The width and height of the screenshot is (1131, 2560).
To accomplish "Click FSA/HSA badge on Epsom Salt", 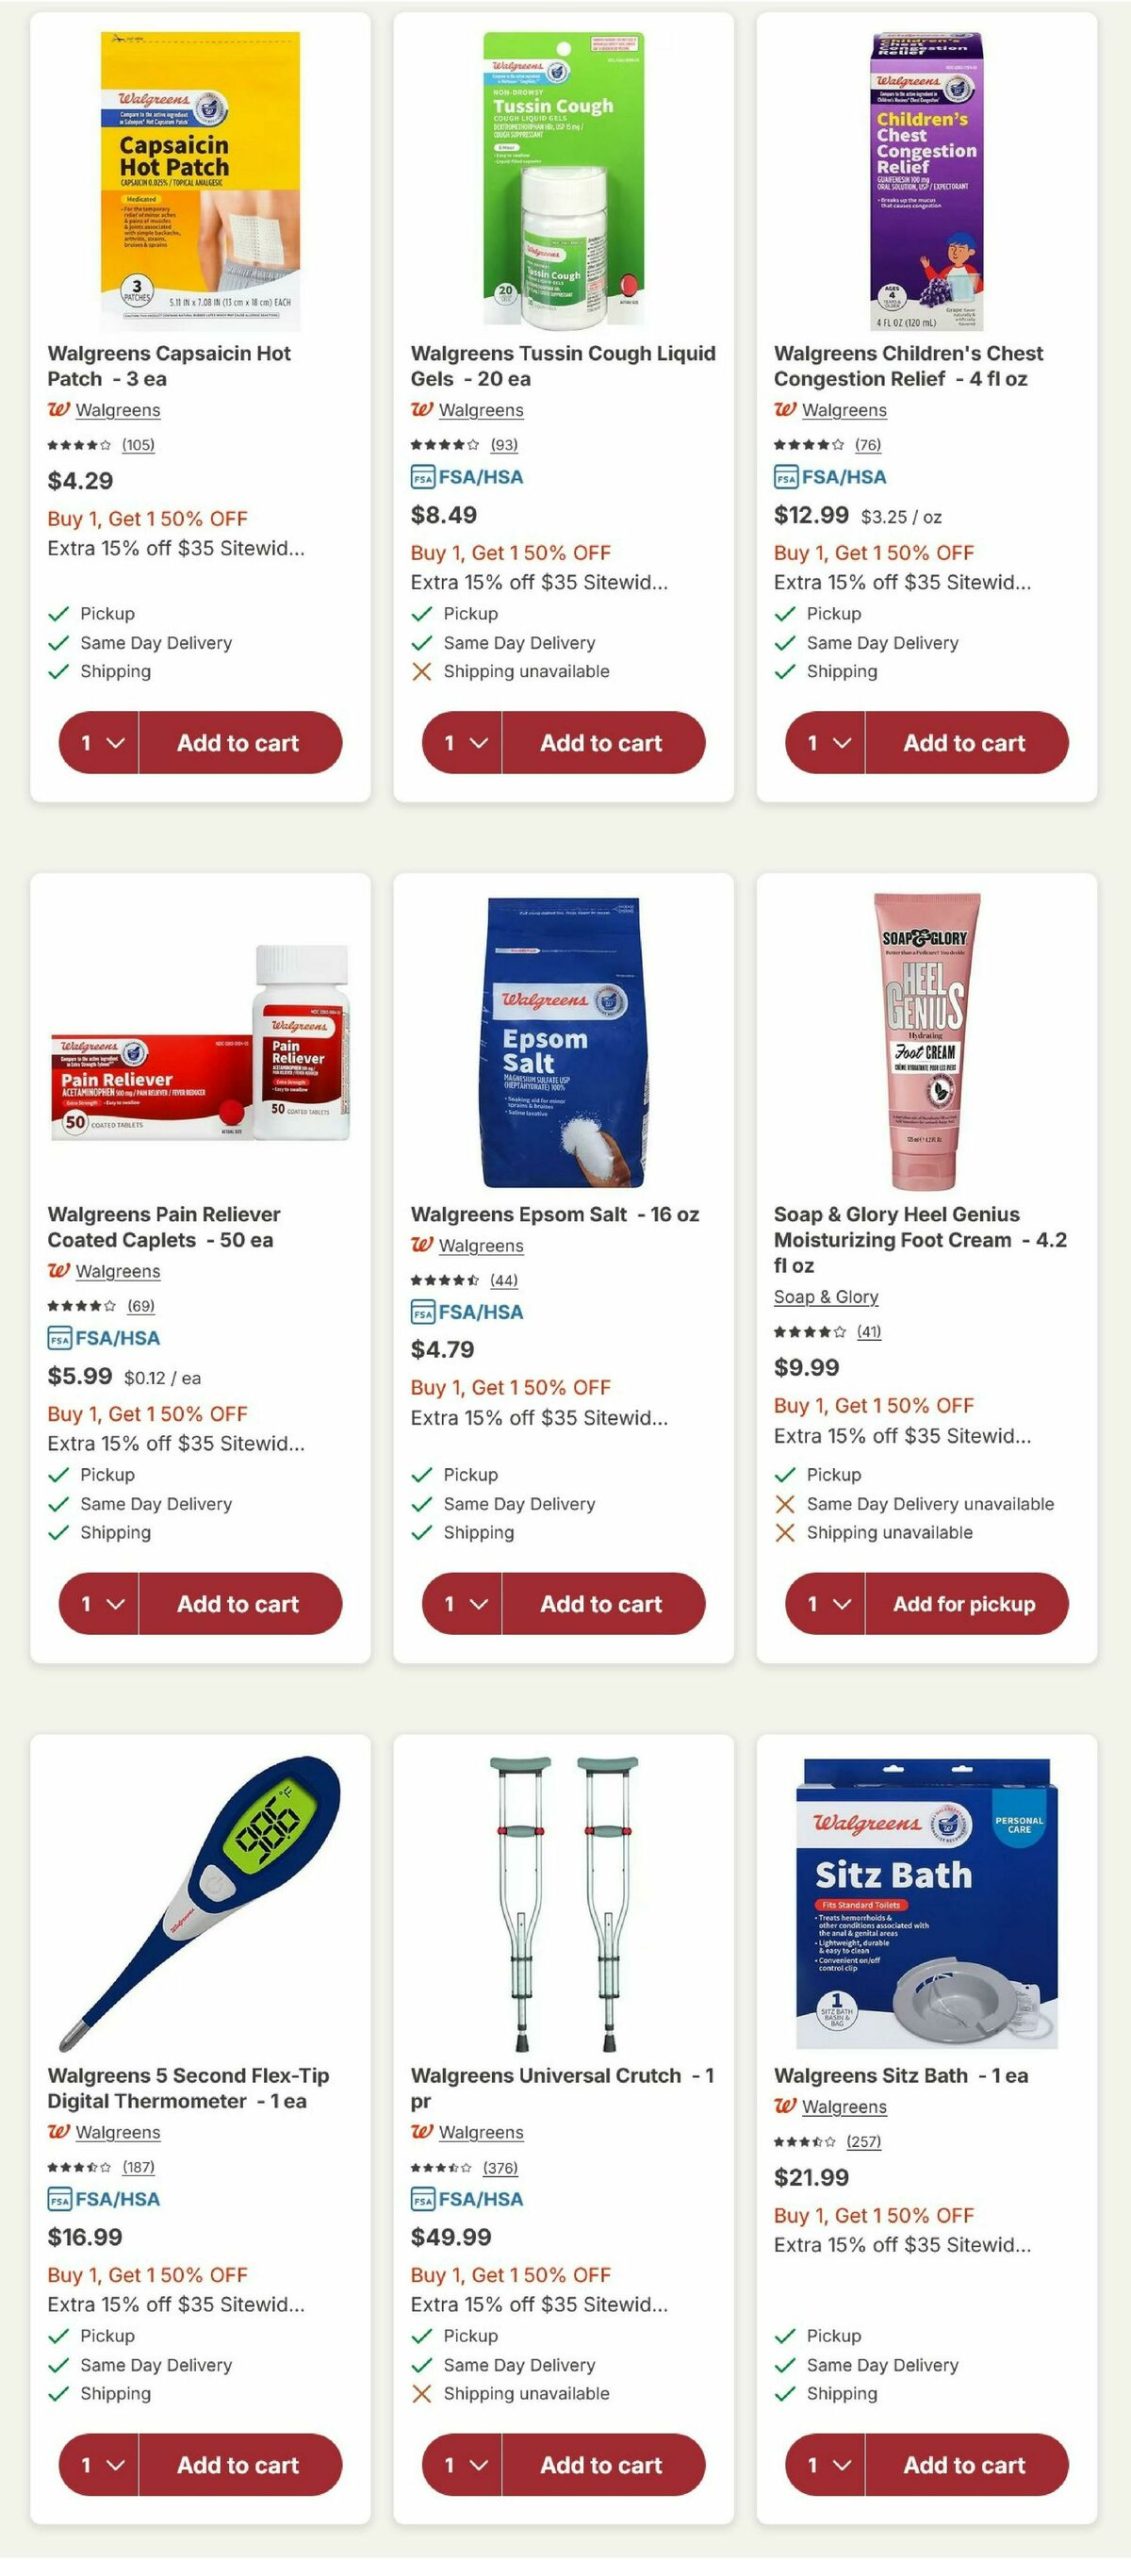I will (467, 1312).
